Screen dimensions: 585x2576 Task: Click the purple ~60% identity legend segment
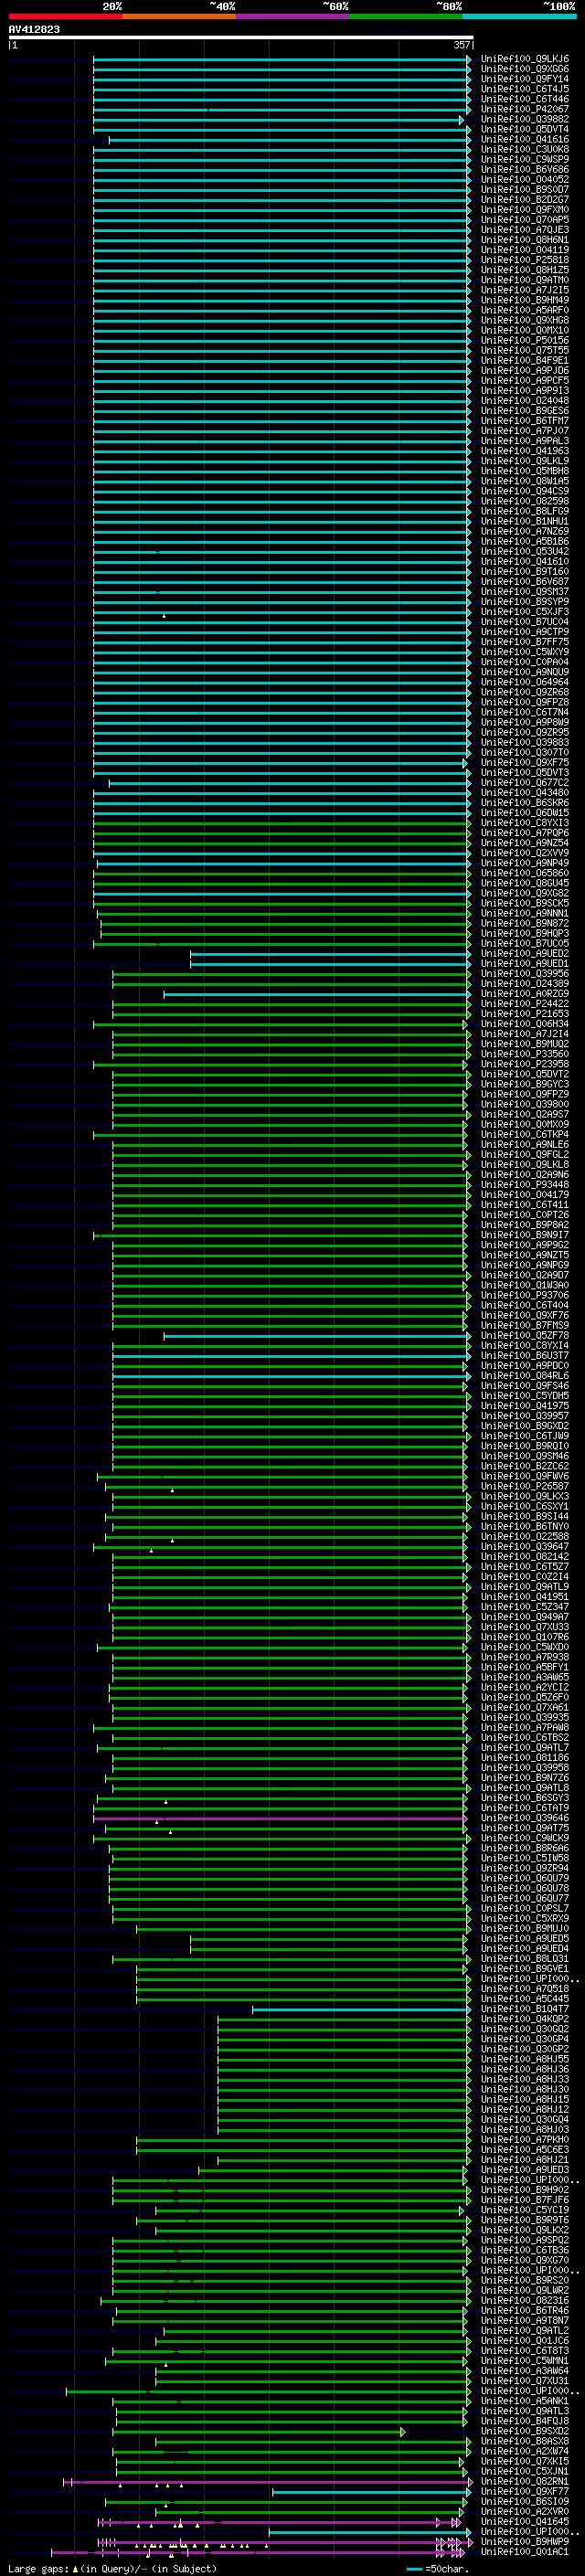(292, 16)
